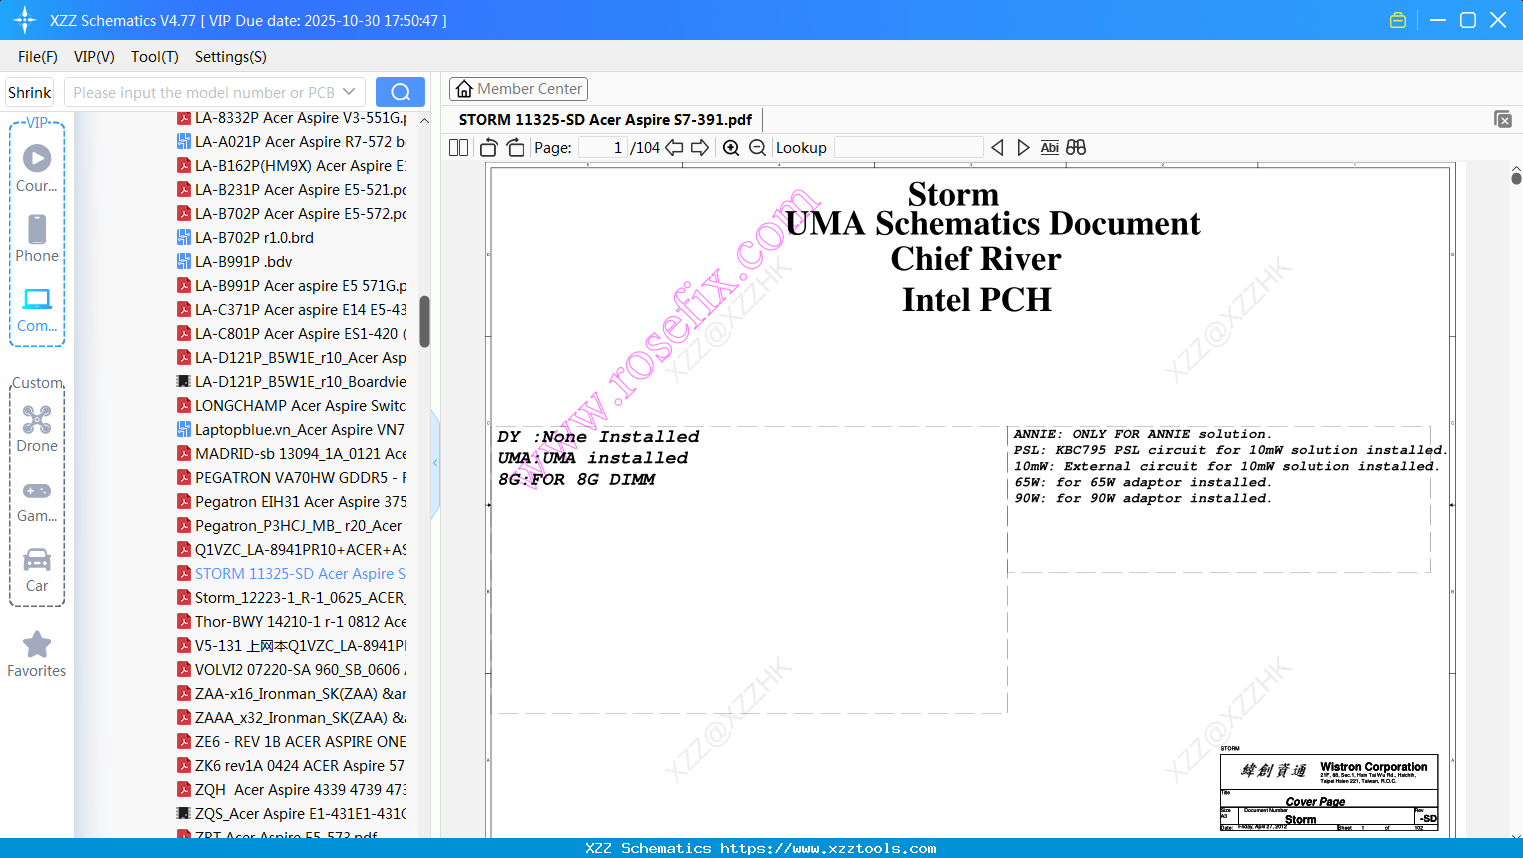
Task: Open LA-B231P Acer Aspire E5-521 PDF
Action: pyautogui.click(x=292, y=190)
